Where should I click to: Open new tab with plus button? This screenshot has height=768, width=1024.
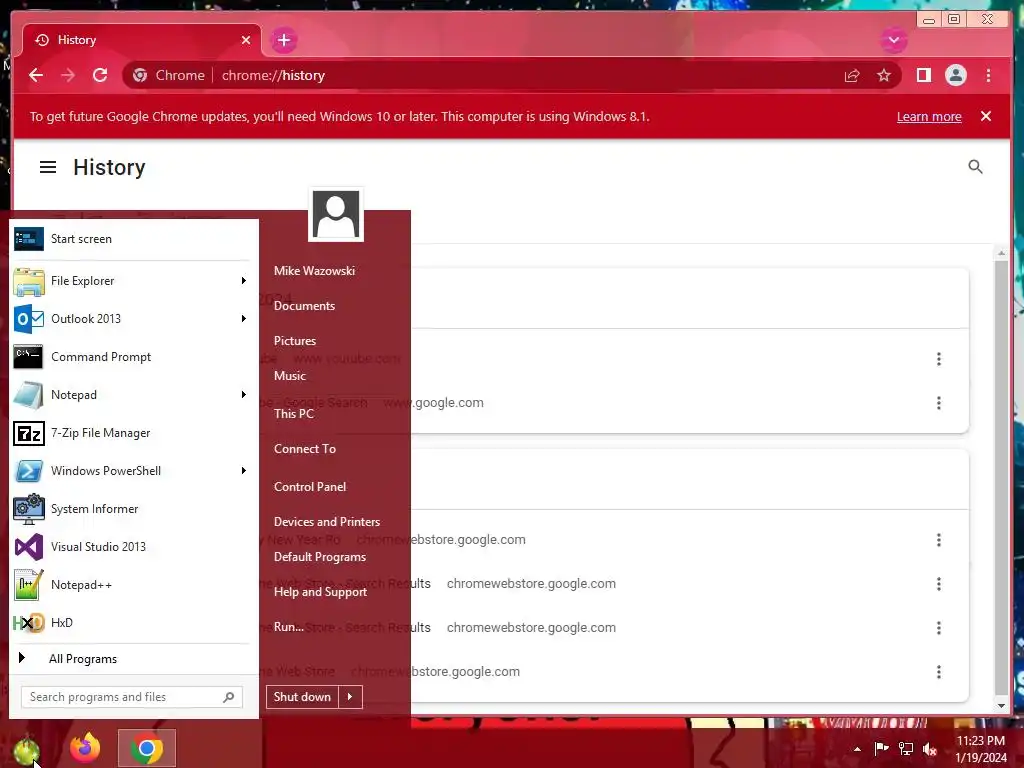click(x=283, y=40)
